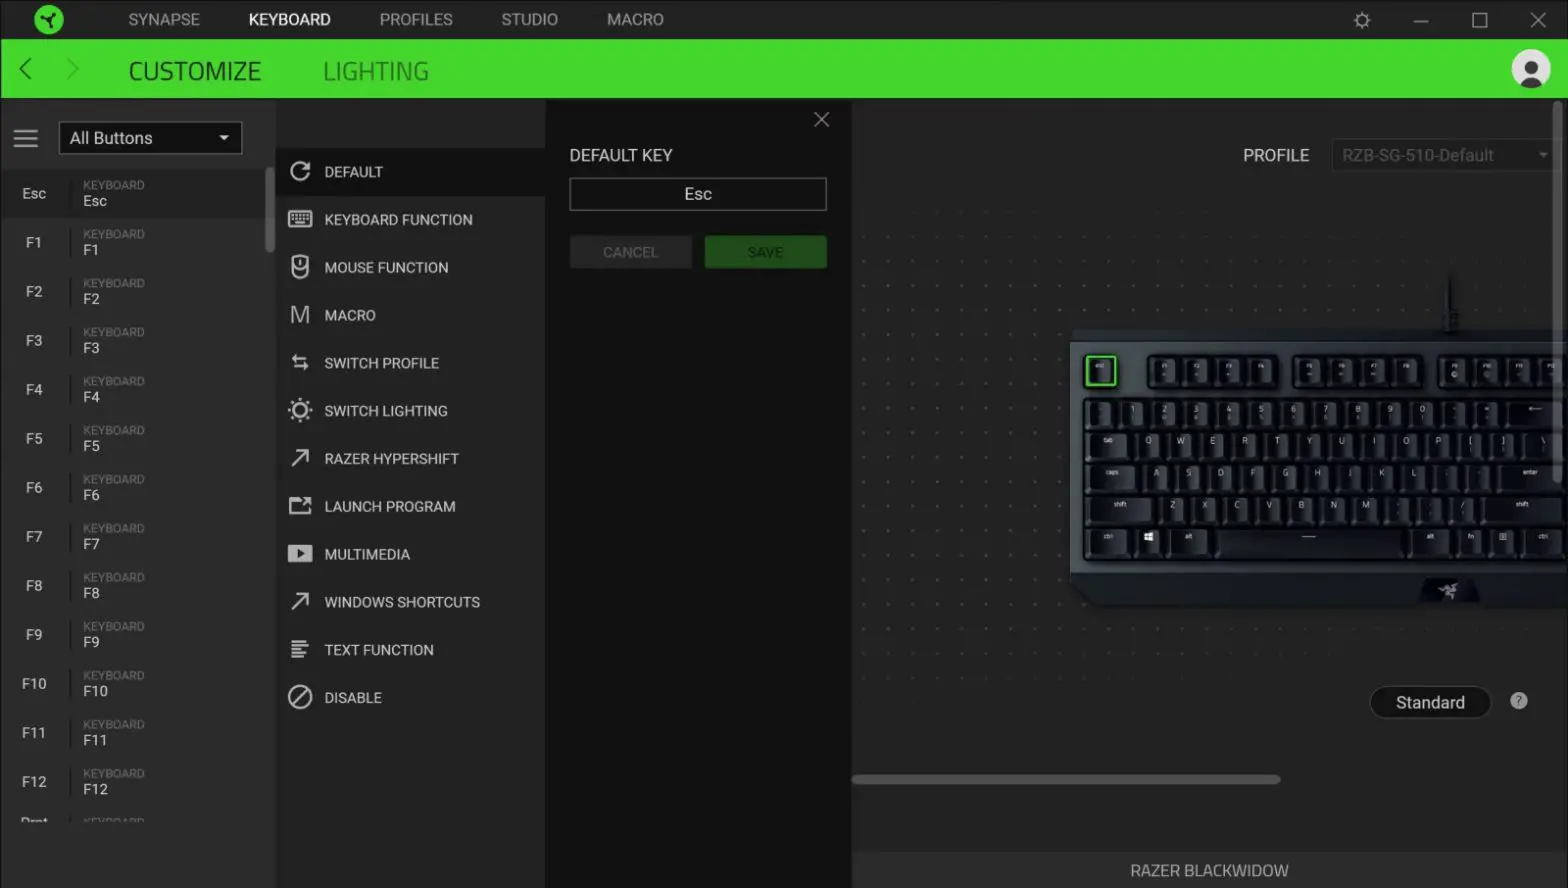Switch to the Synapse tab
This screenshot has height=888, width=1568.
click(164, 19)
